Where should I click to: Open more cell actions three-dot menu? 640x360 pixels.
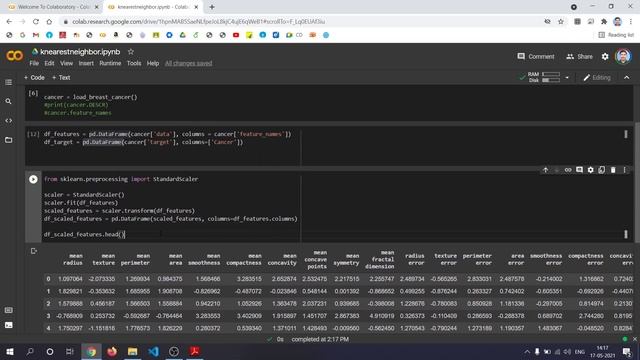[624, 170]
